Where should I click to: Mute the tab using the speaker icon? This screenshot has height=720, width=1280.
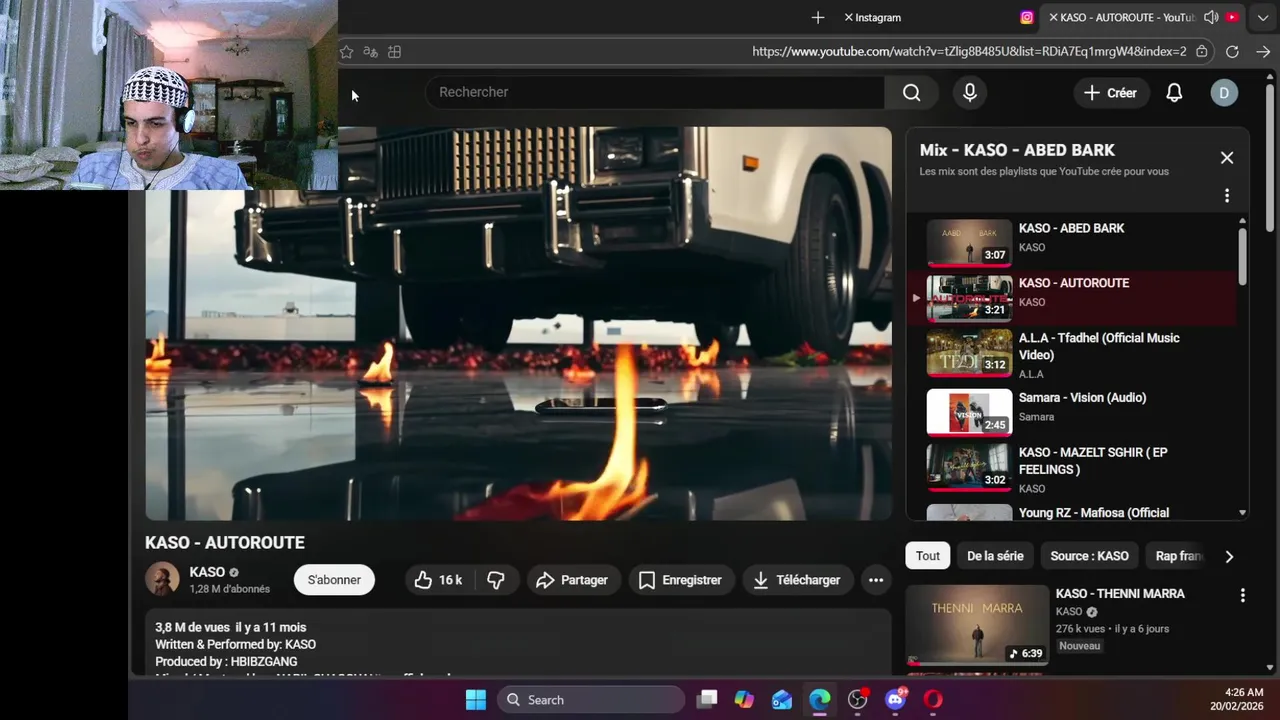[x=1211, y=17]
